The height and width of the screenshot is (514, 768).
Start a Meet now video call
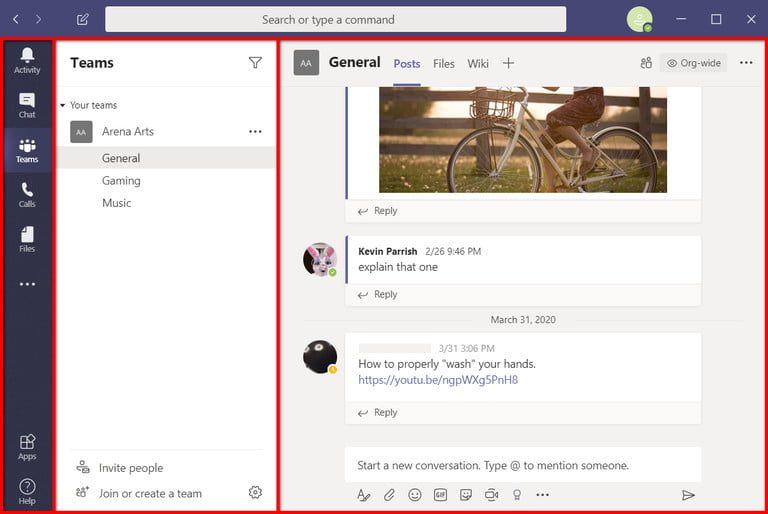tap(491, 495)
